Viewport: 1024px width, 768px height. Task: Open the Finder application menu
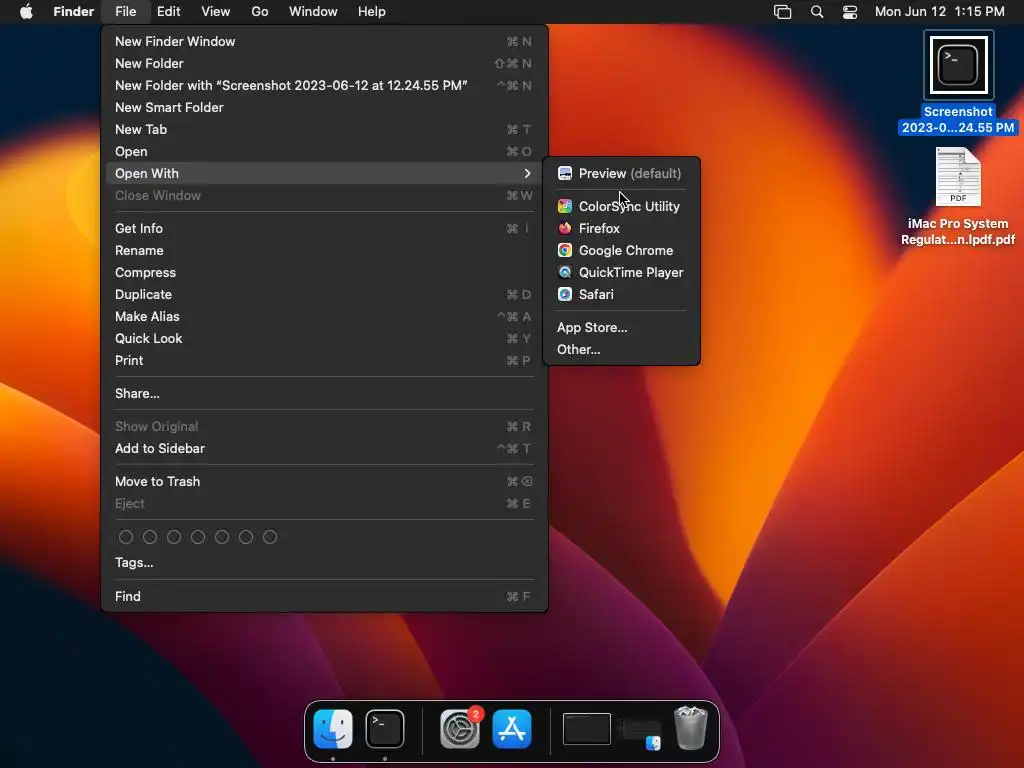pyautogui.click(x=74, y=12)
